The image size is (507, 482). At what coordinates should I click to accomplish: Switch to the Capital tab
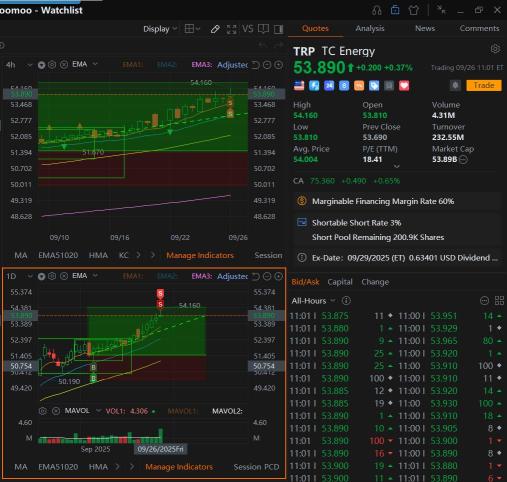[340, 282]
